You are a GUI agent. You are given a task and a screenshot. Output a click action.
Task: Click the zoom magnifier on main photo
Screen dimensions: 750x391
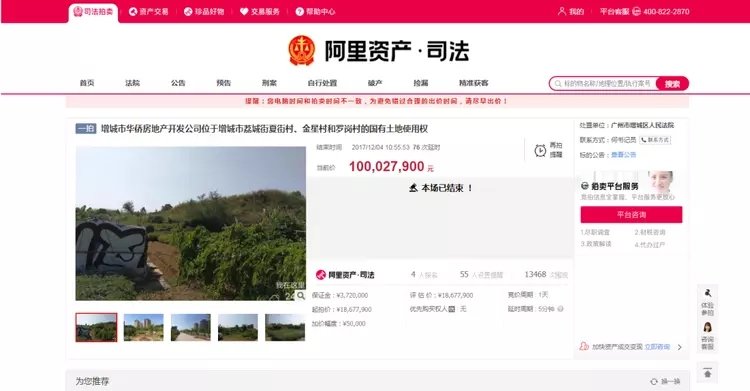tap(300, 296)
